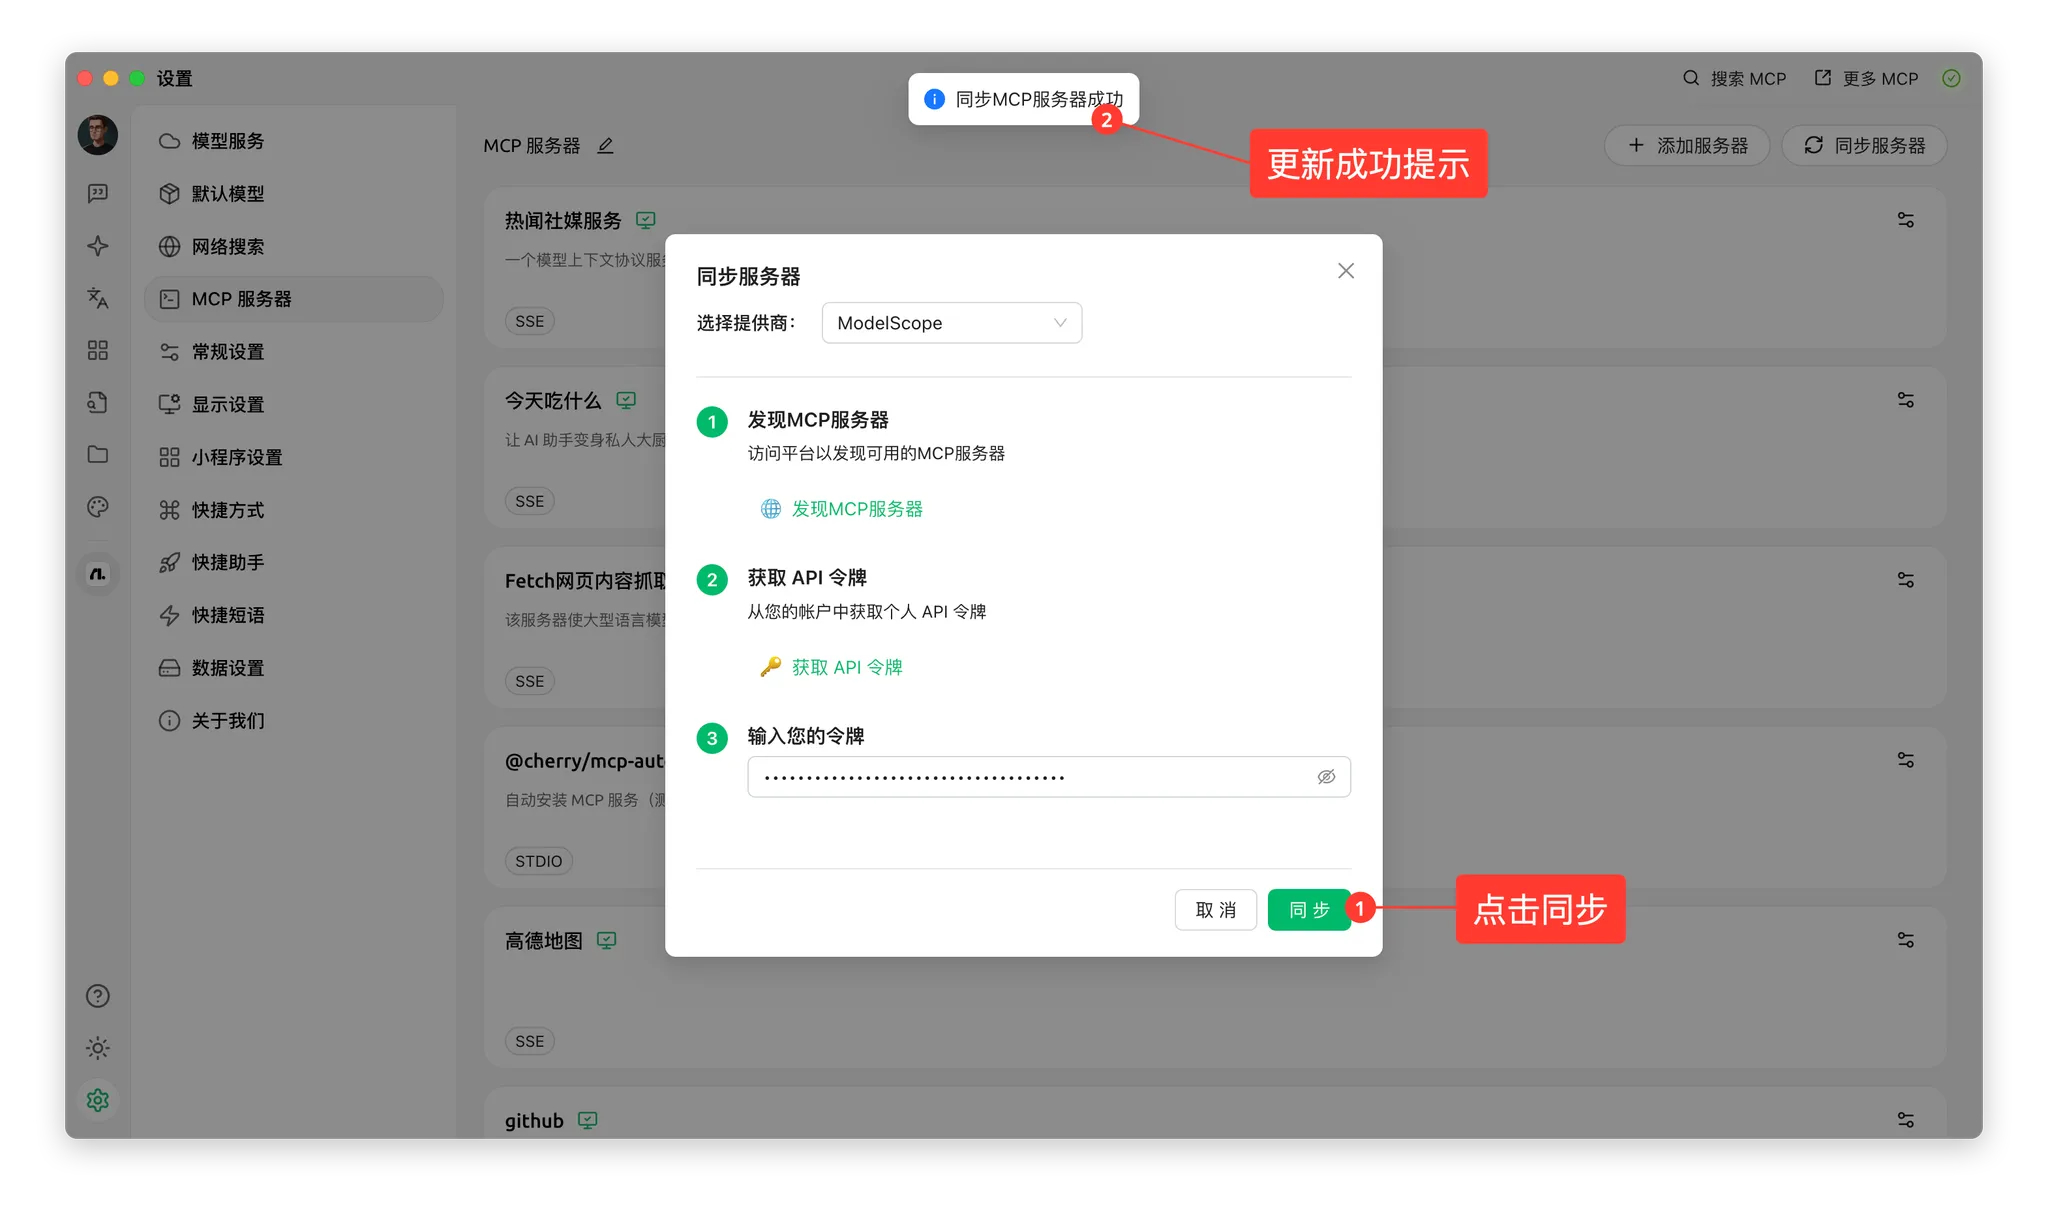Open 数据设置 settings section
Screen dimensions: 2048x1217
point(228,668)
